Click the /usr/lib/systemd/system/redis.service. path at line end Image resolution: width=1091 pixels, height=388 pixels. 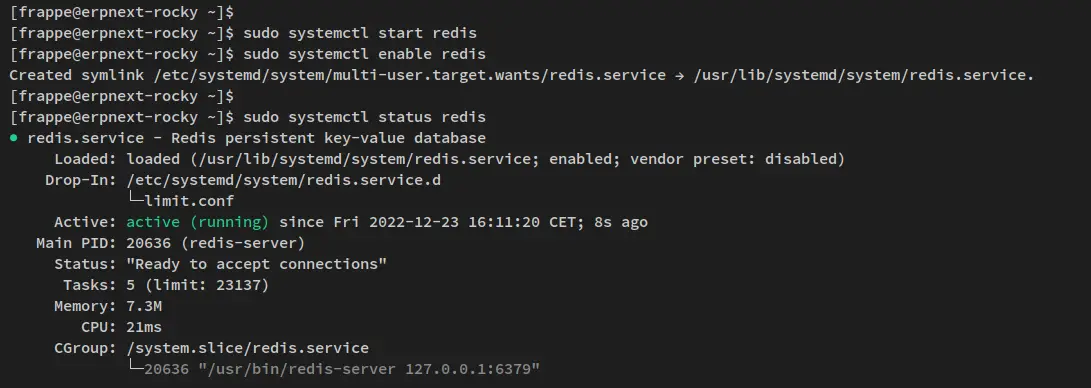click(x=864, y=75)
